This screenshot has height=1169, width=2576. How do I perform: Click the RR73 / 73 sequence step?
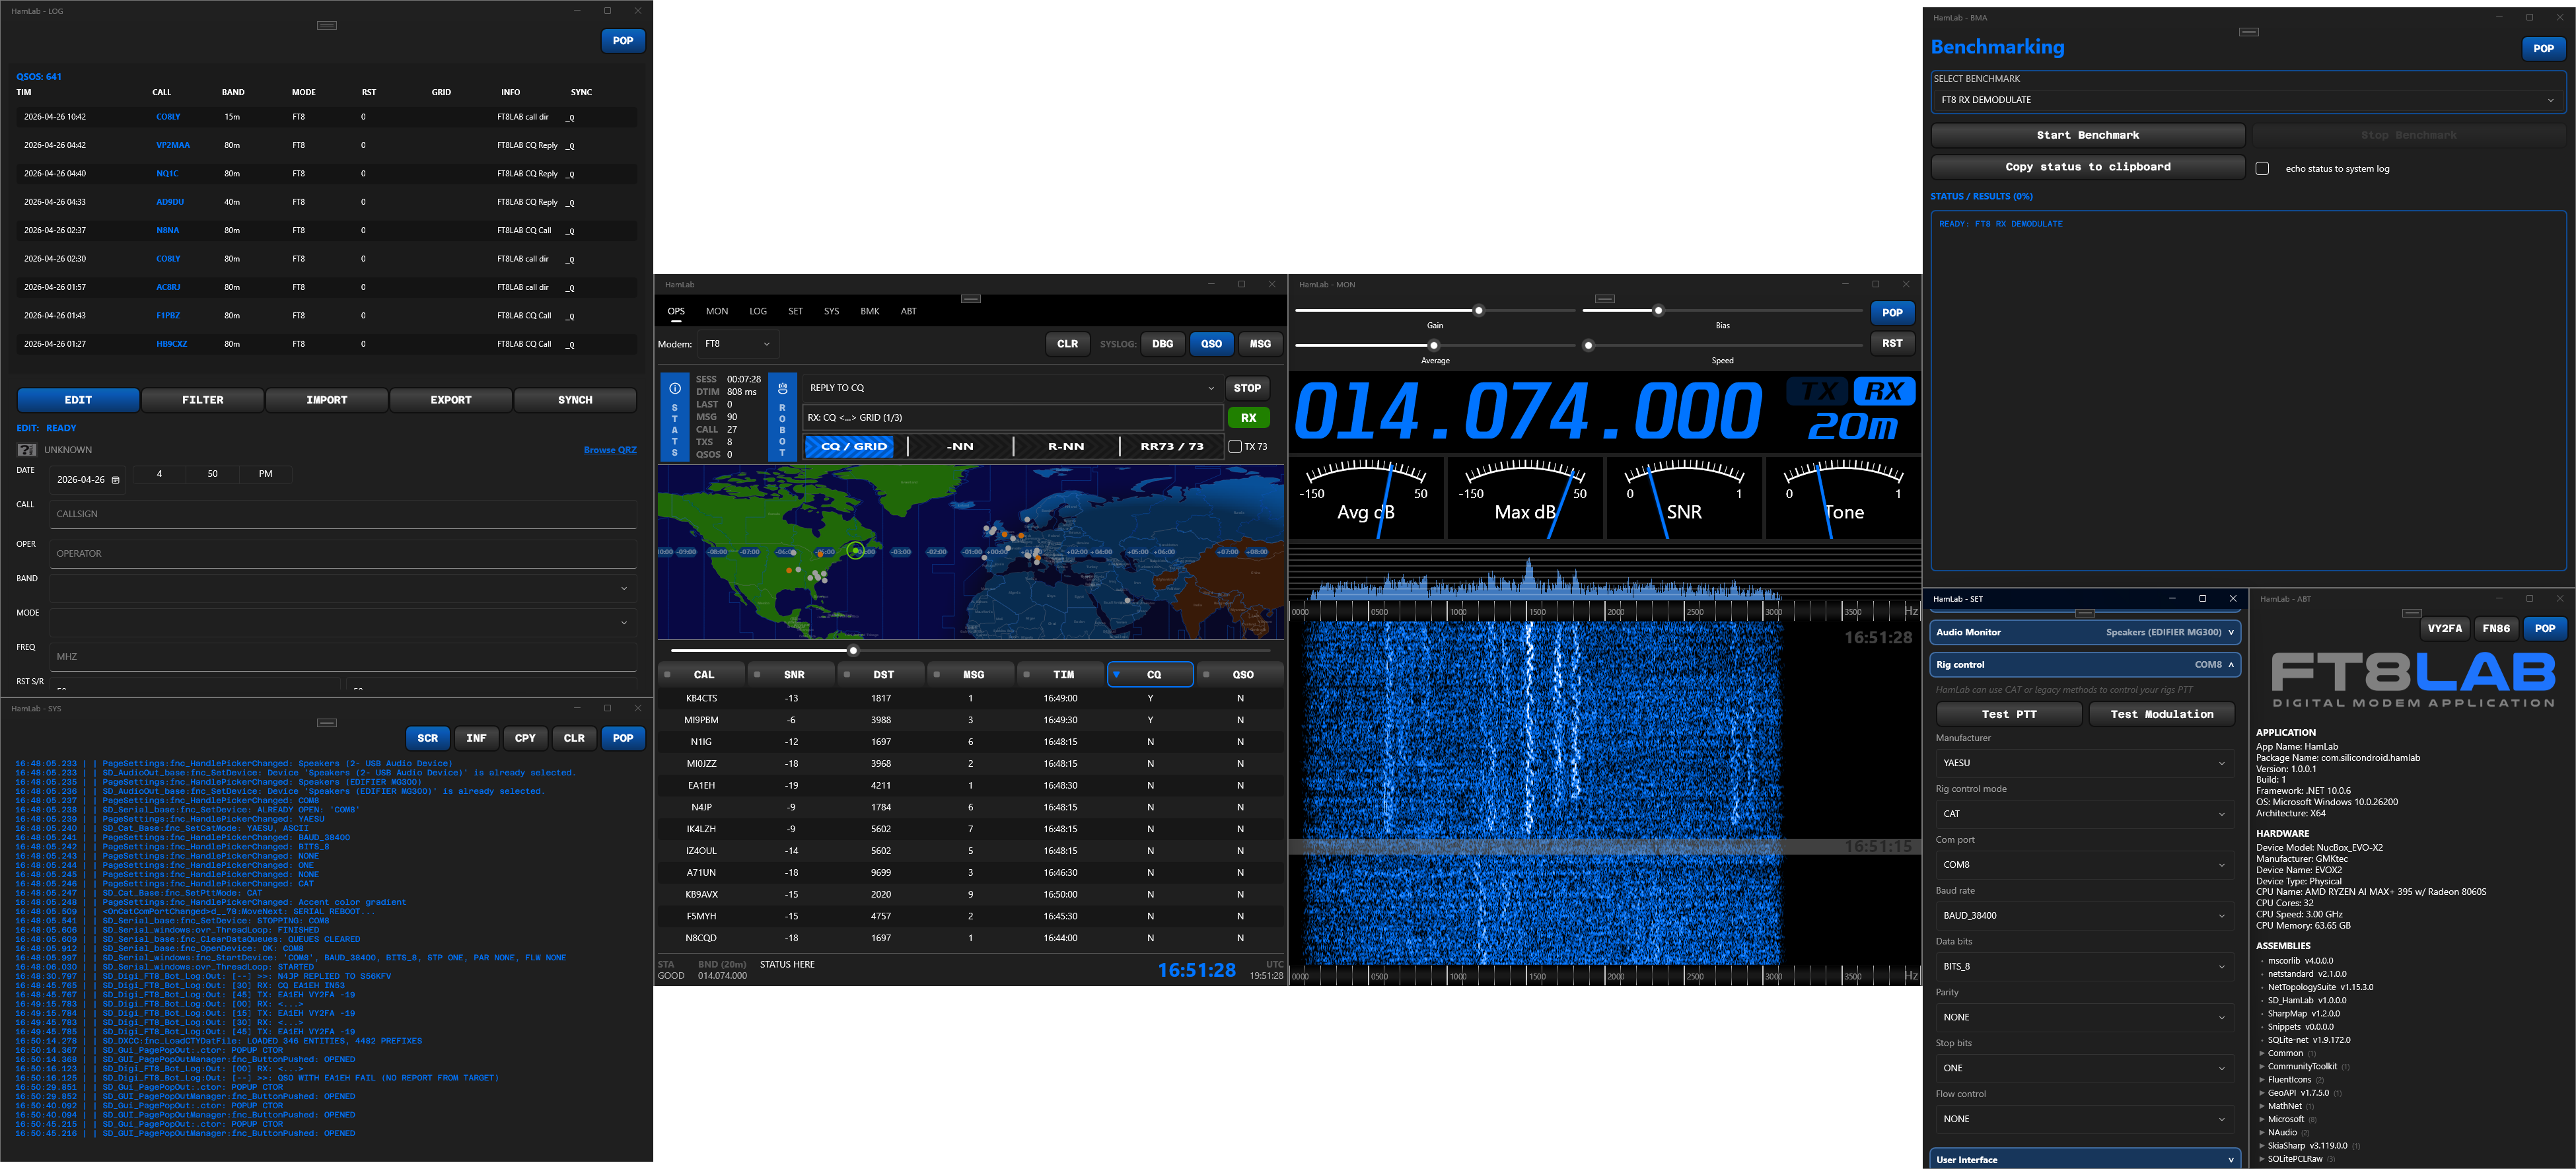1172,447
